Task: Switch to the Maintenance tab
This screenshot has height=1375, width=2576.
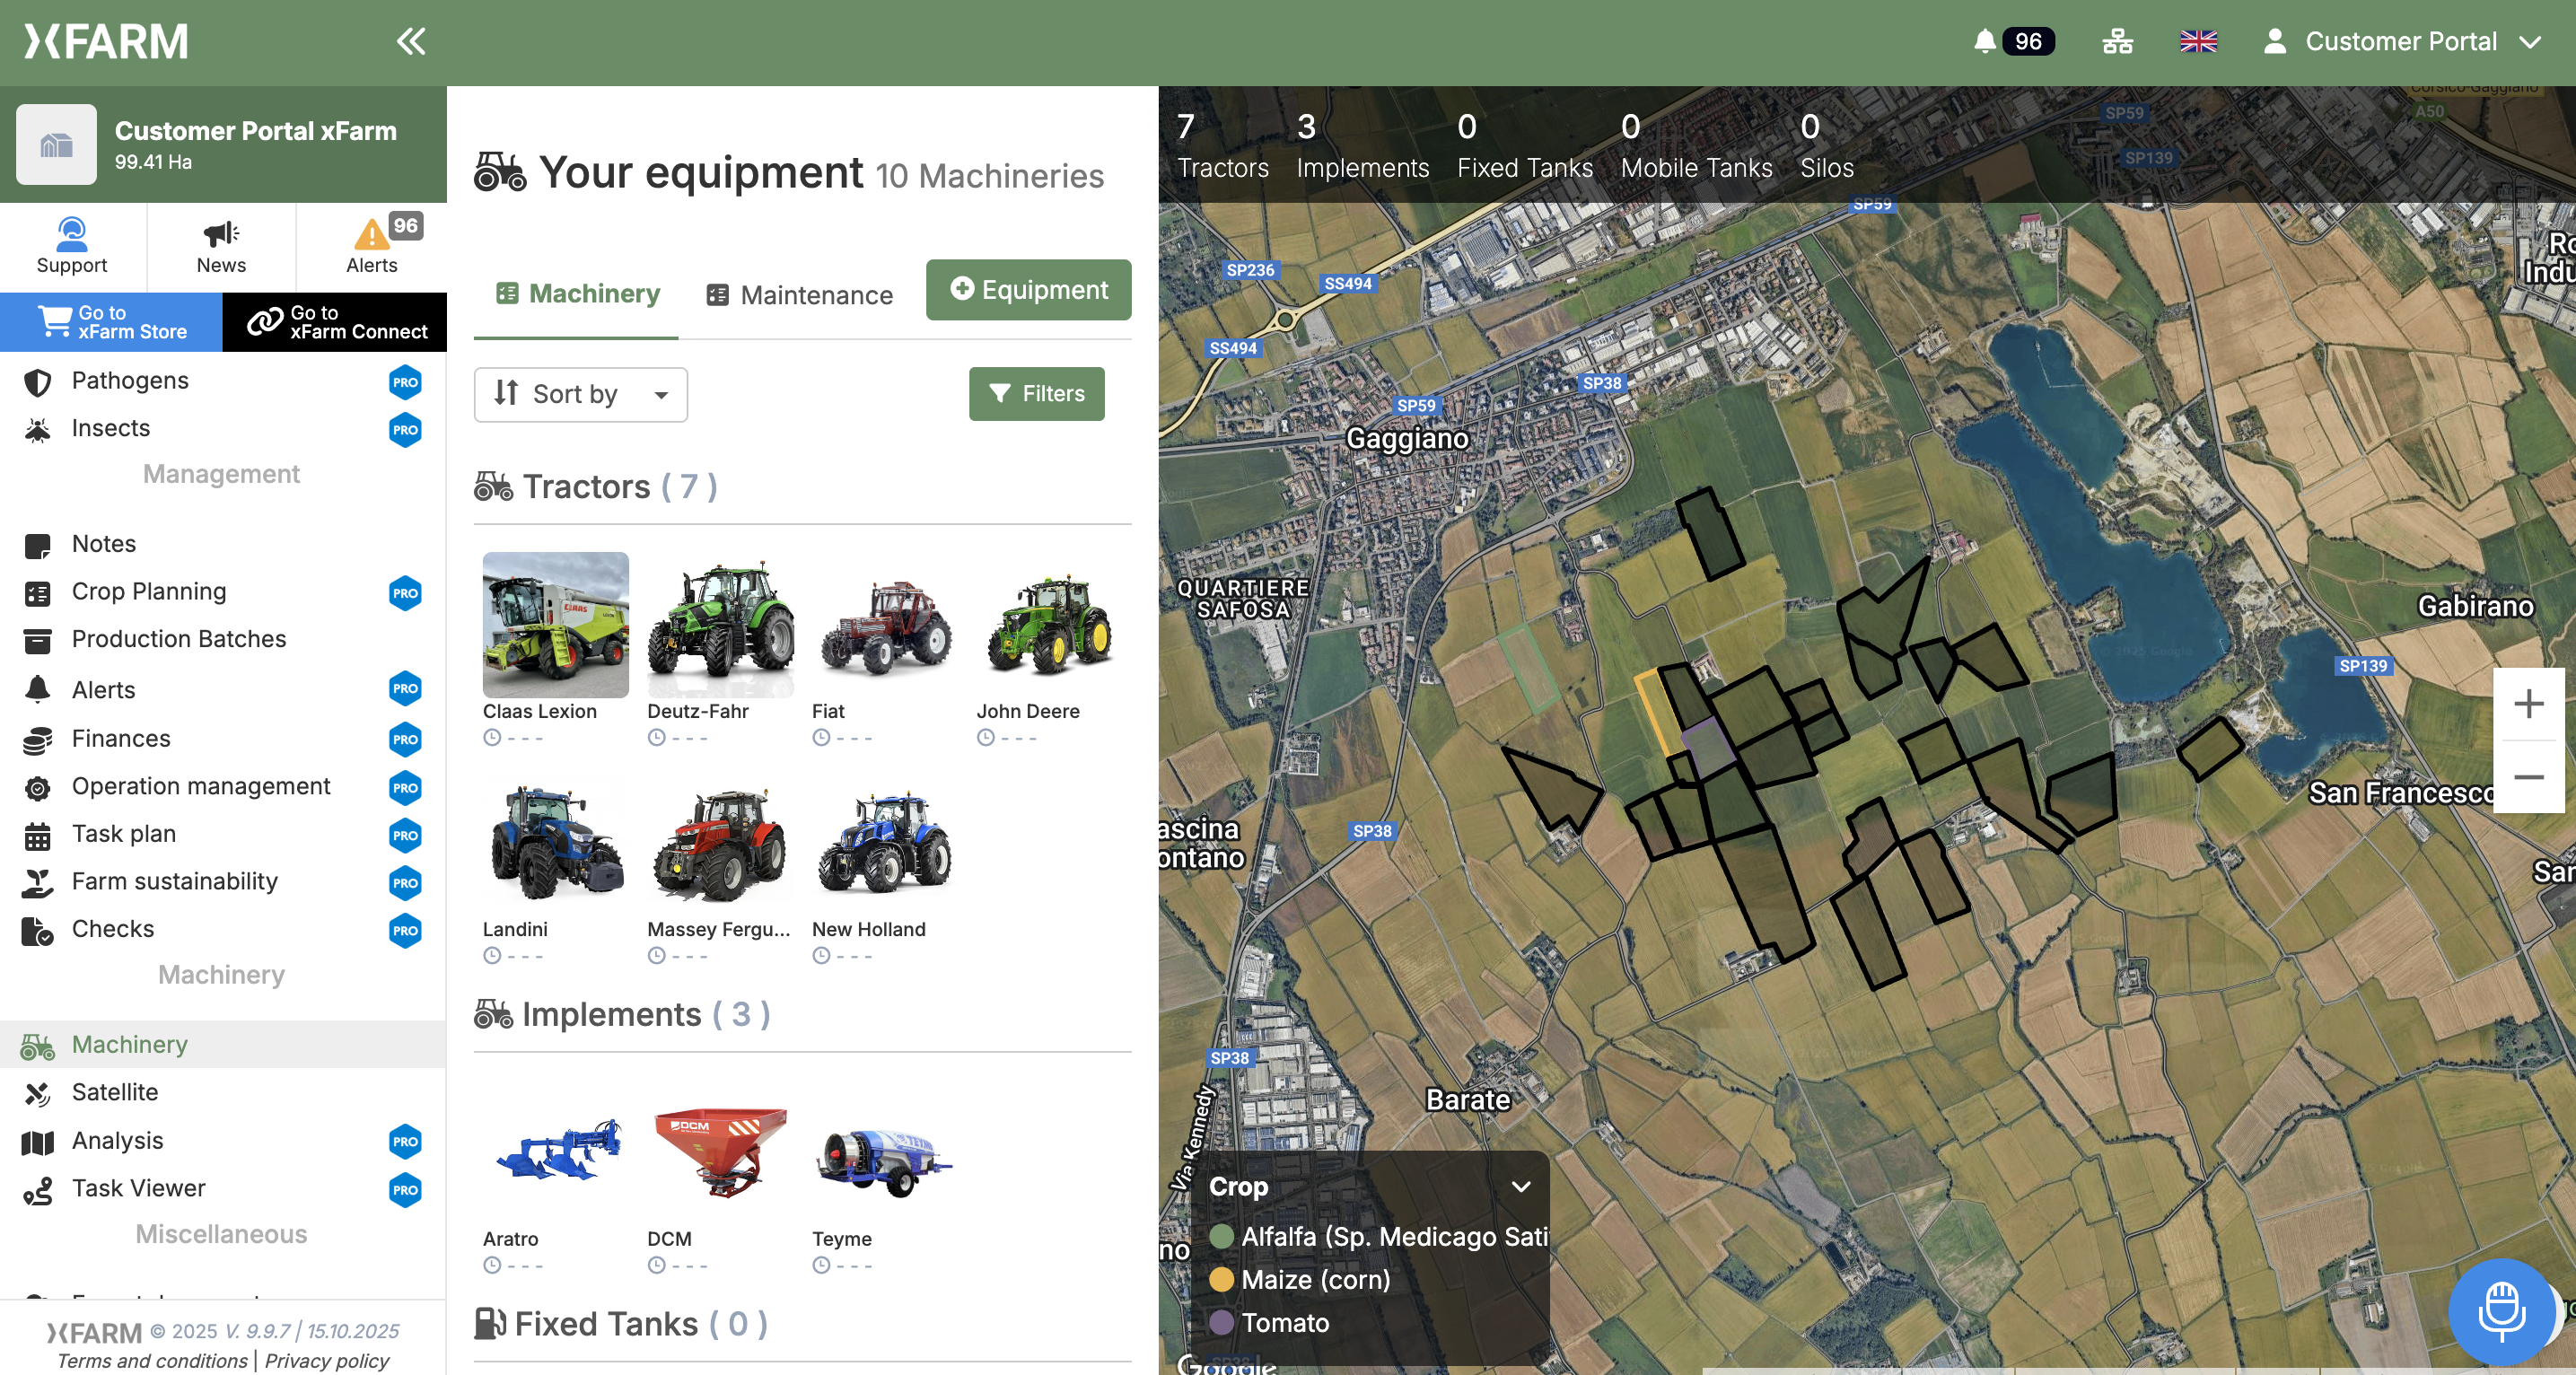Action: point(799,296)
